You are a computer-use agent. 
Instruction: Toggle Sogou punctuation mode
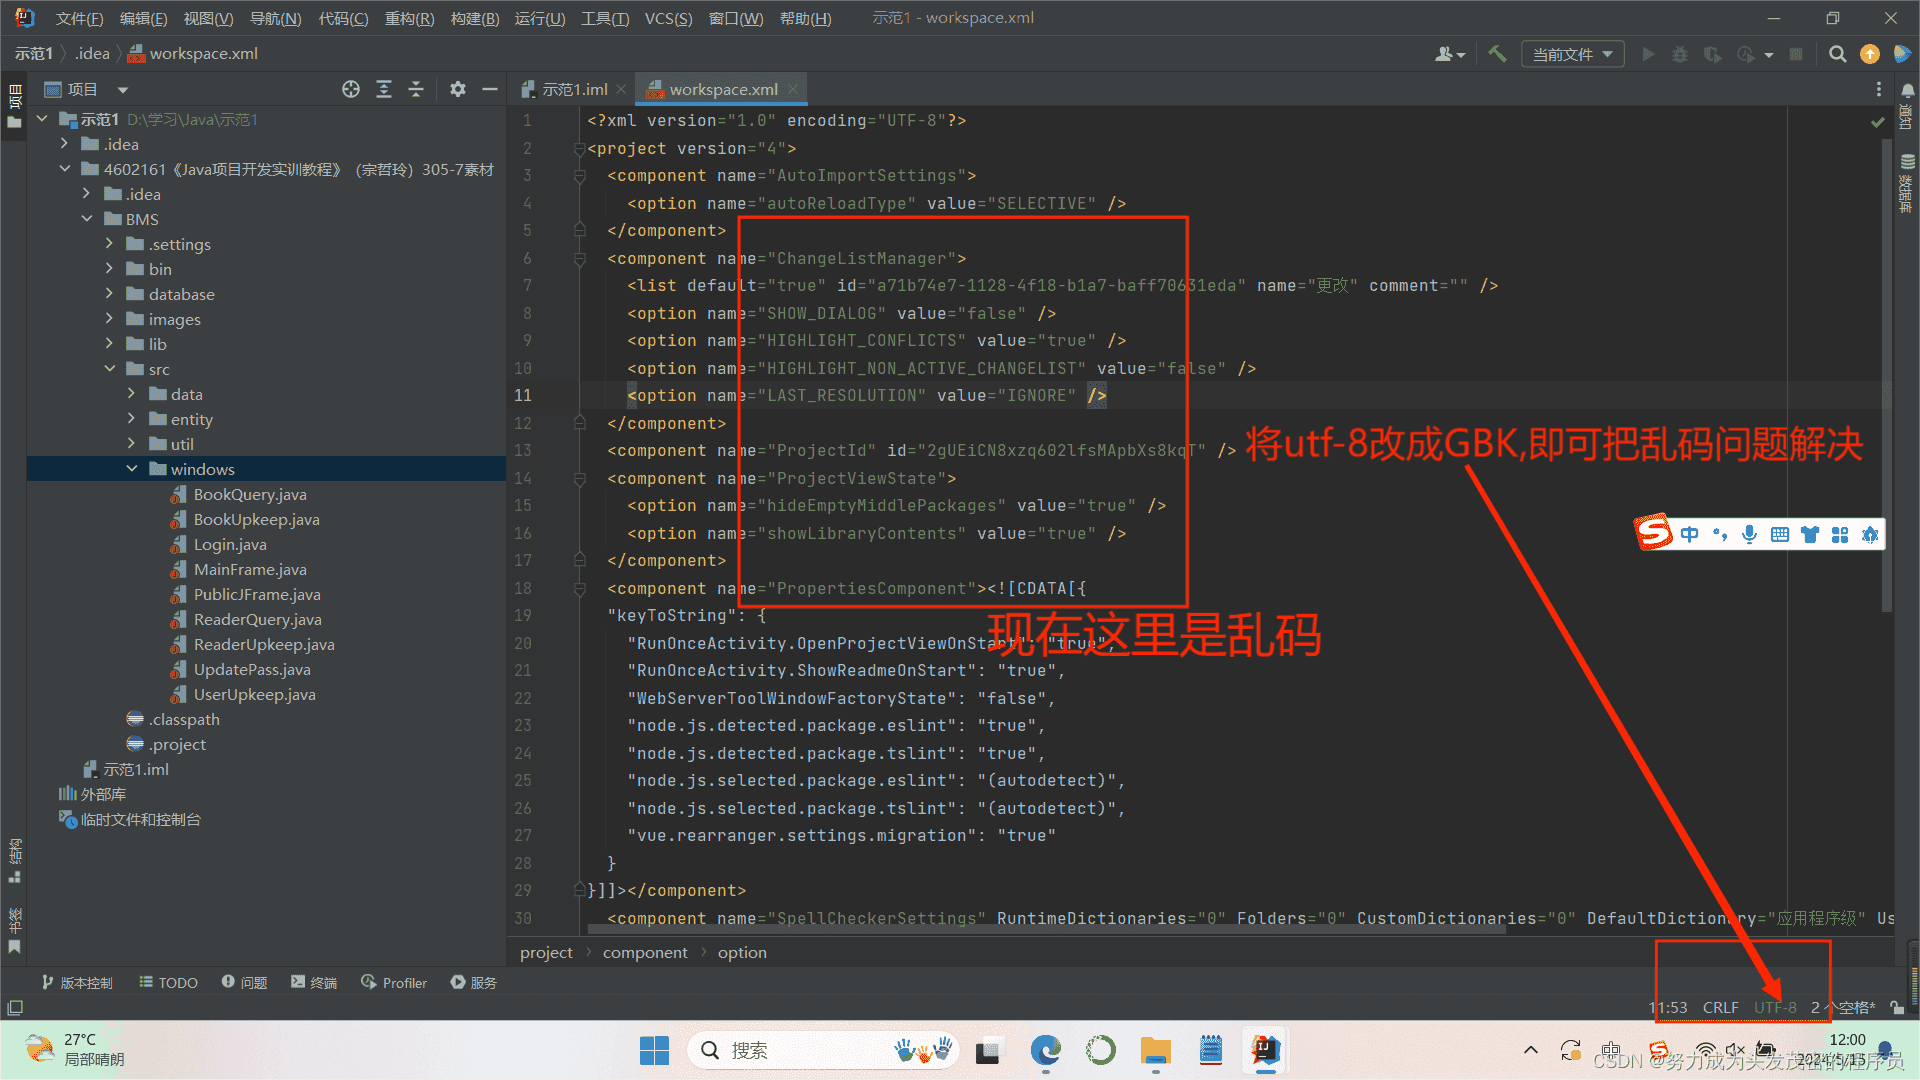[1720, 534]
